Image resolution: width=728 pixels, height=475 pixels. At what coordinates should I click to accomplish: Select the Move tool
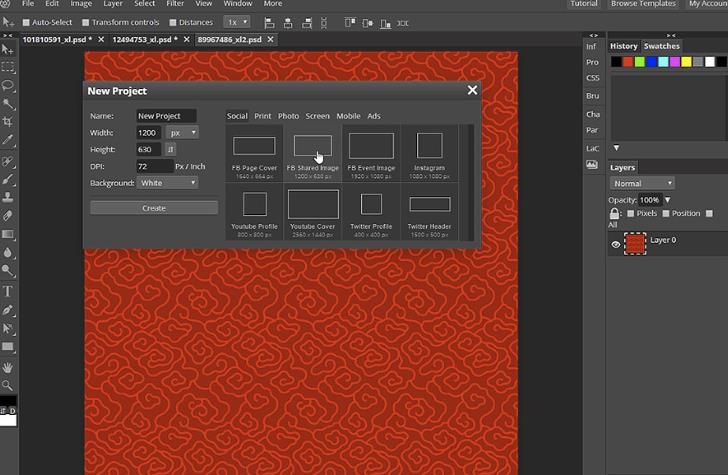pos(8,48)
